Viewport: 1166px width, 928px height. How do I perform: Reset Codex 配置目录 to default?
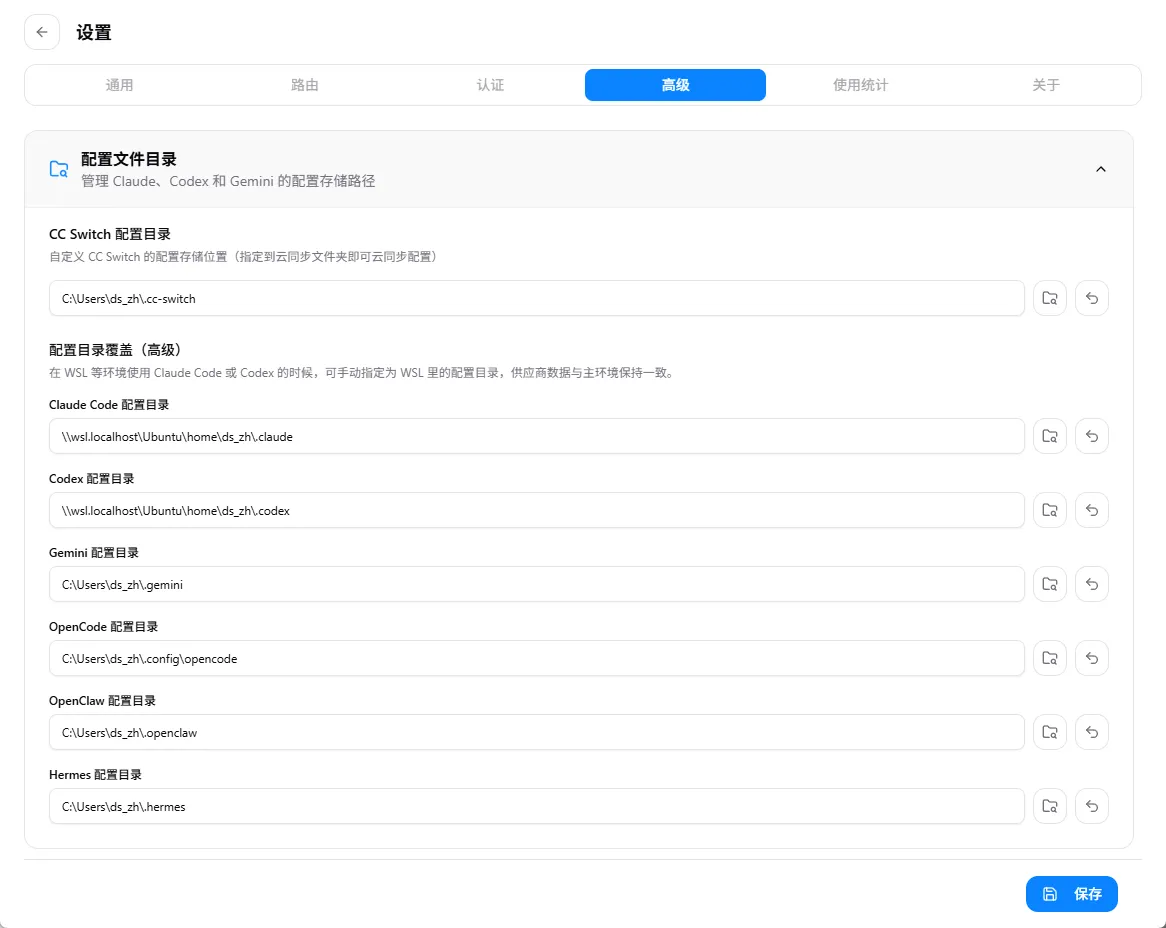click(x=1092, y=510)
